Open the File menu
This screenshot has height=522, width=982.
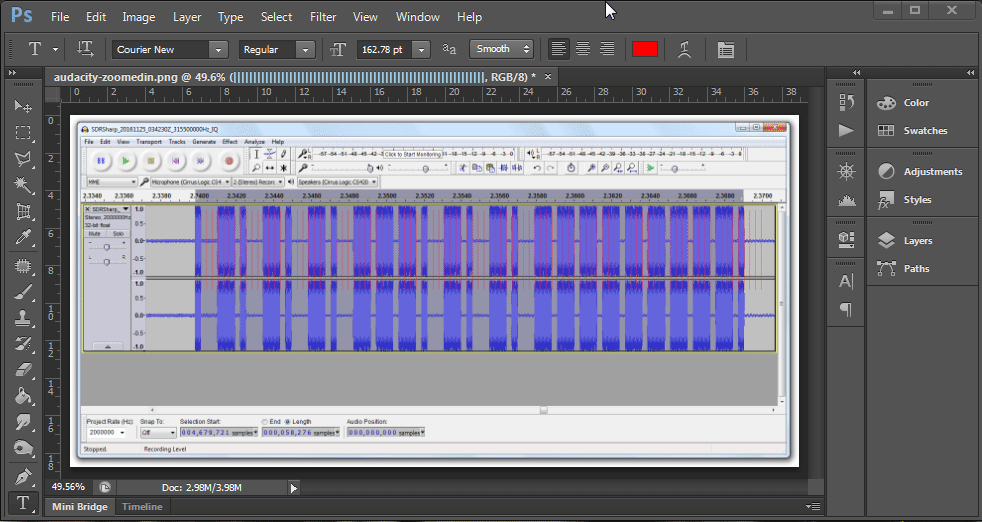click(x=60, y=17)
